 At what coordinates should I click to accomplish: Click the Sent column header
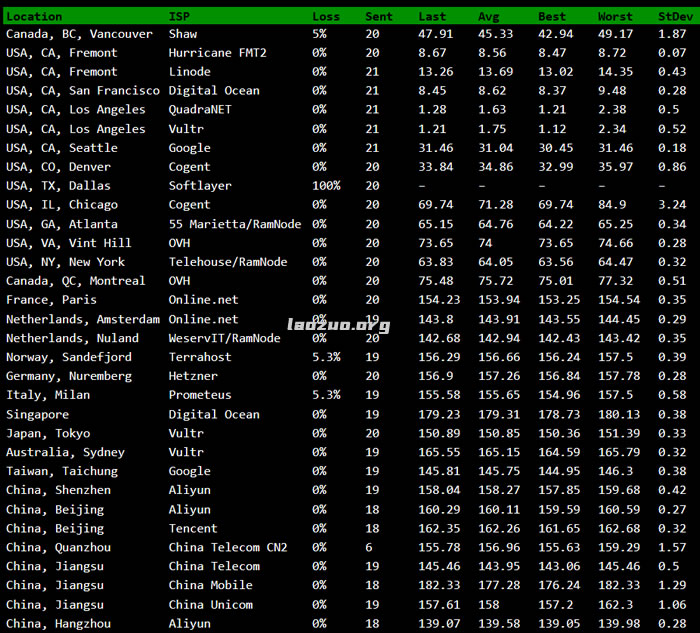pos(379,16)
